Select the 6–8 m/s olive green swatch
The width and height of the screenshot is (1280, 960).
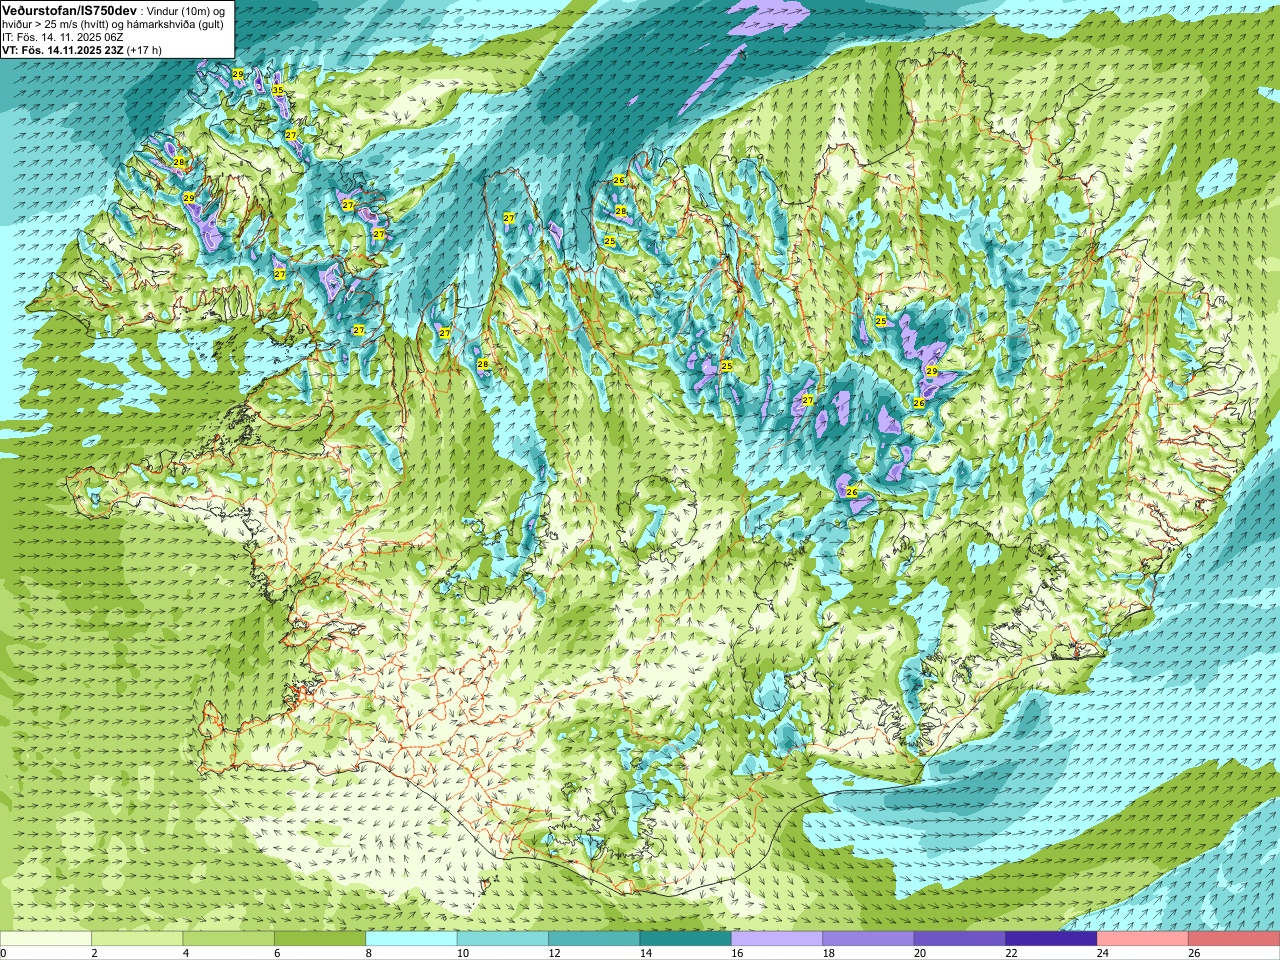[320, 939]
